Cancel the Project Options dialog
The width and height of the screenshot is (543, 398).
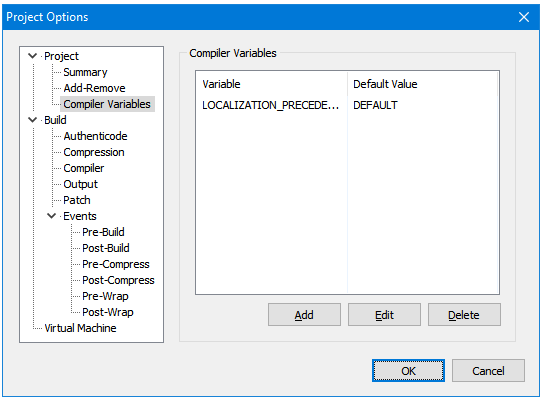tap(488, 371)
